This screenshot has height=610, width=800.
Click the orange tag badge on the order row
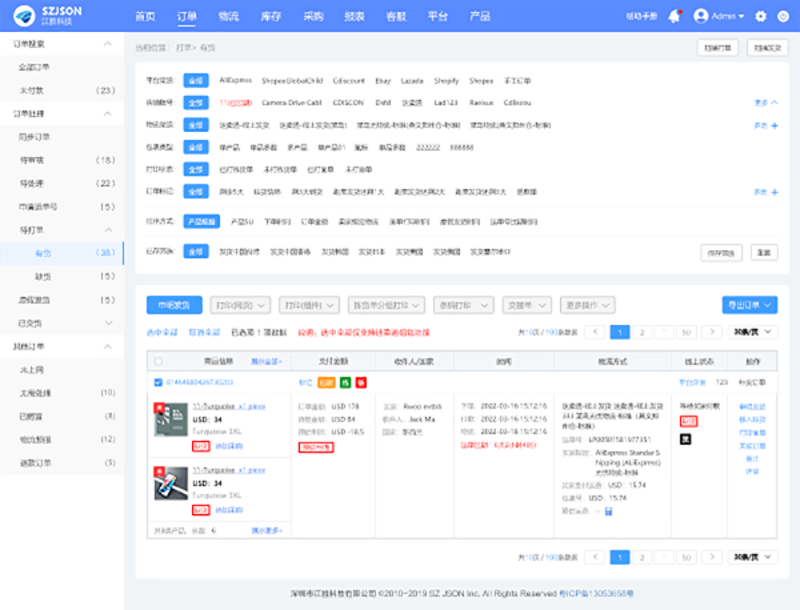(x=326, y=383)
